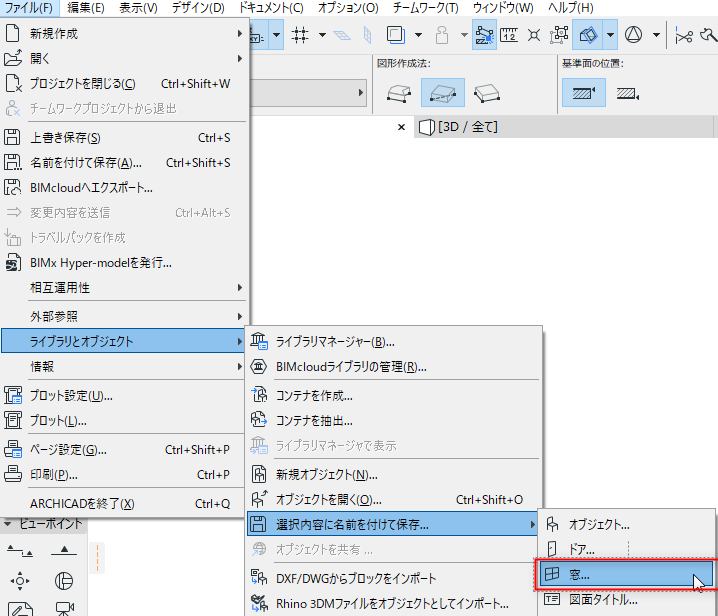Click the ruler measure icon

click(x=509, y=35)
